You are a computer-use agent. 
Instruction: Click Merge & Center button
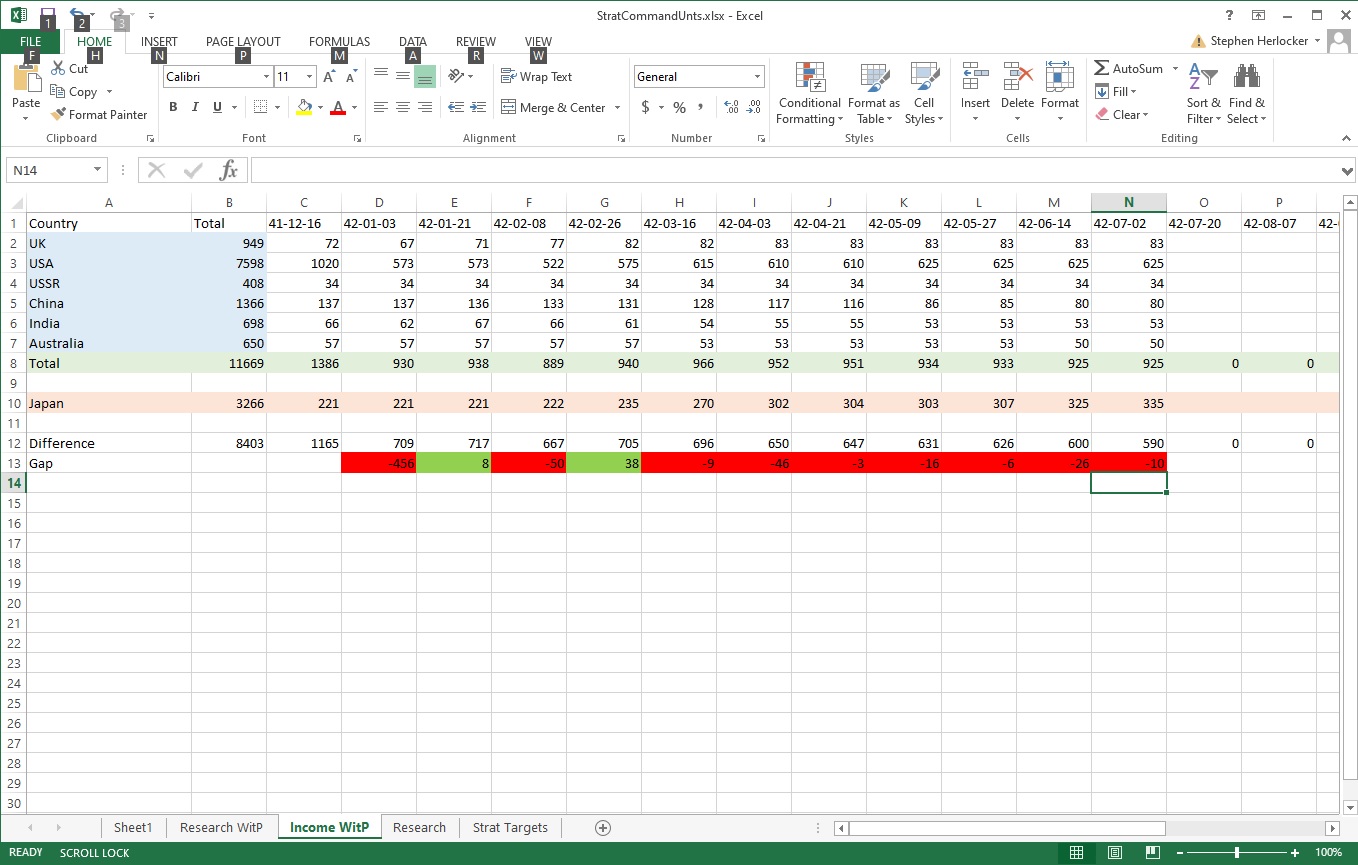553,108
